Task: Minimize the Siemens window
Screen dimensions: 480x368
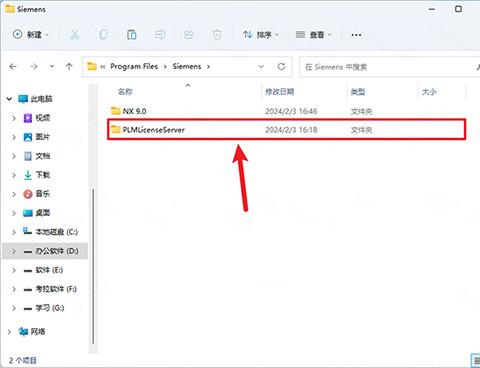Action: [432, 9]
